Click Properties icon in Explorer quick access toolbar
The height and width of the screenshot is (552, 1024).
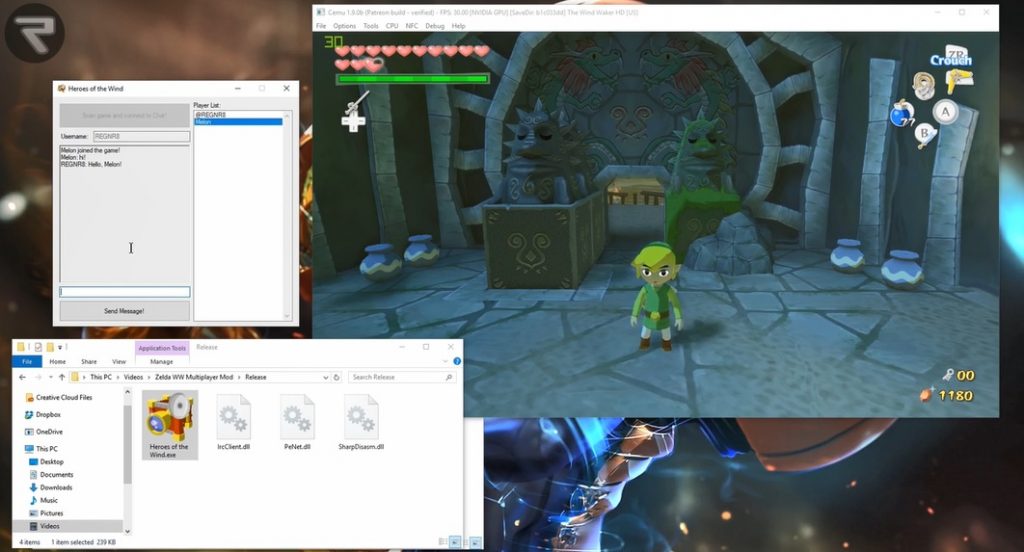coord(38,347)
